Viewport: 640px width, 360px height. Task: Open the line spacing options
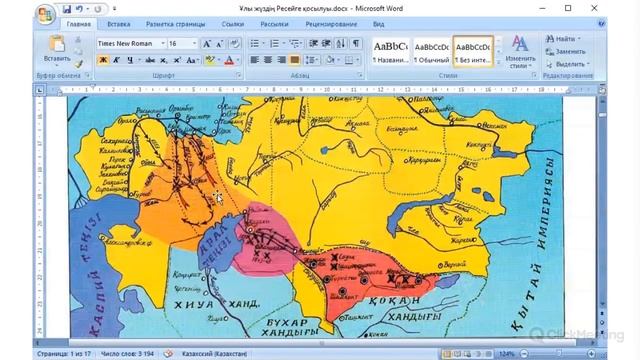[x=312, y=60]
